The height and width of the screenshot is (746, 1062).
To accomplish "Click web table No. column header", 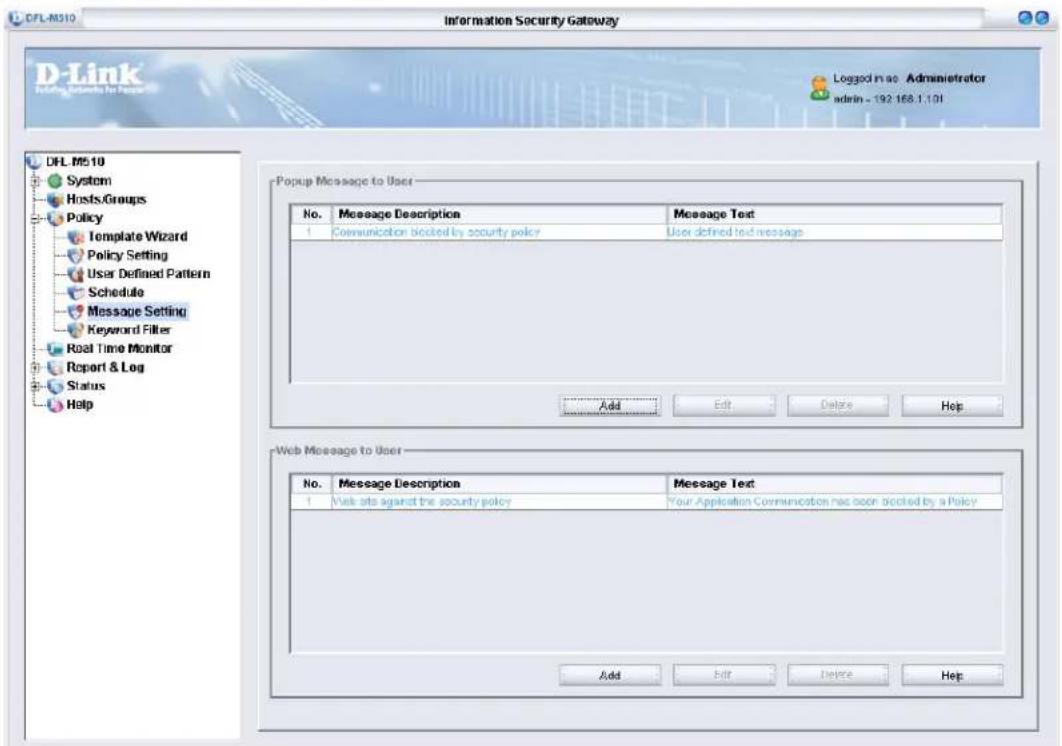I will tap(312, 484).
